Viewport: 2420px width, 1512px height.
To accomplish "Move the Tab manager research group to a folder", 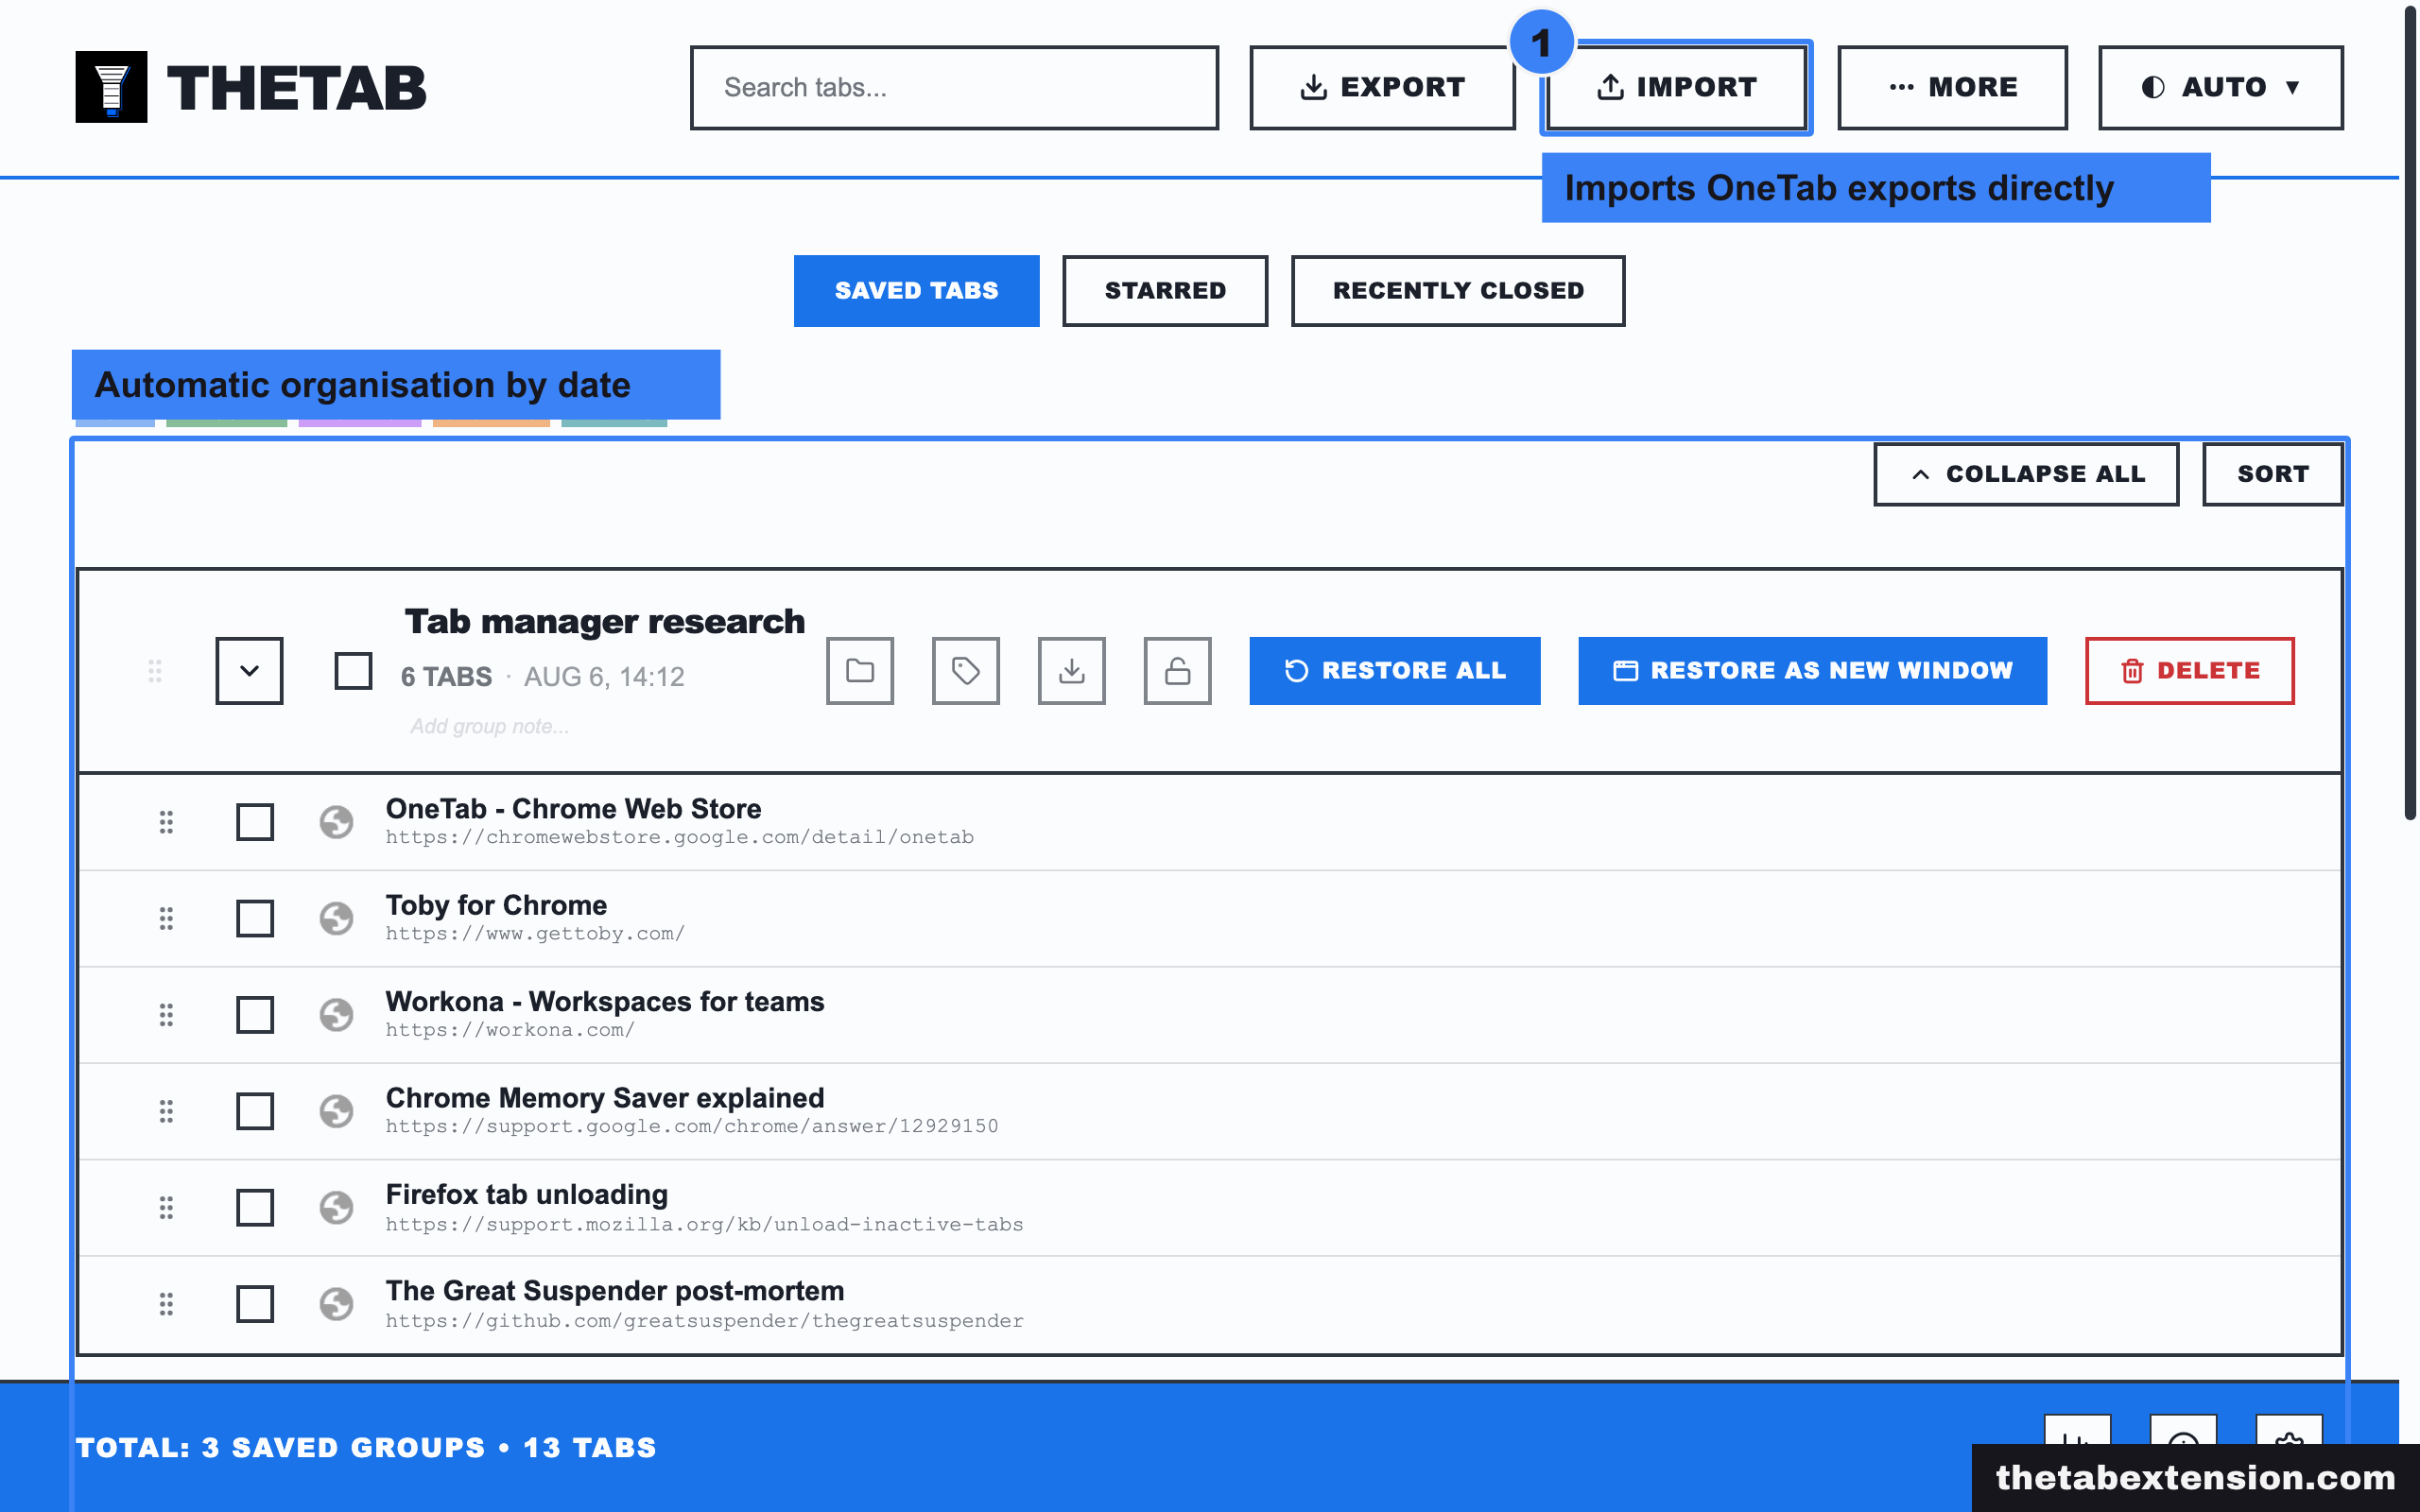I will (860, 671).
